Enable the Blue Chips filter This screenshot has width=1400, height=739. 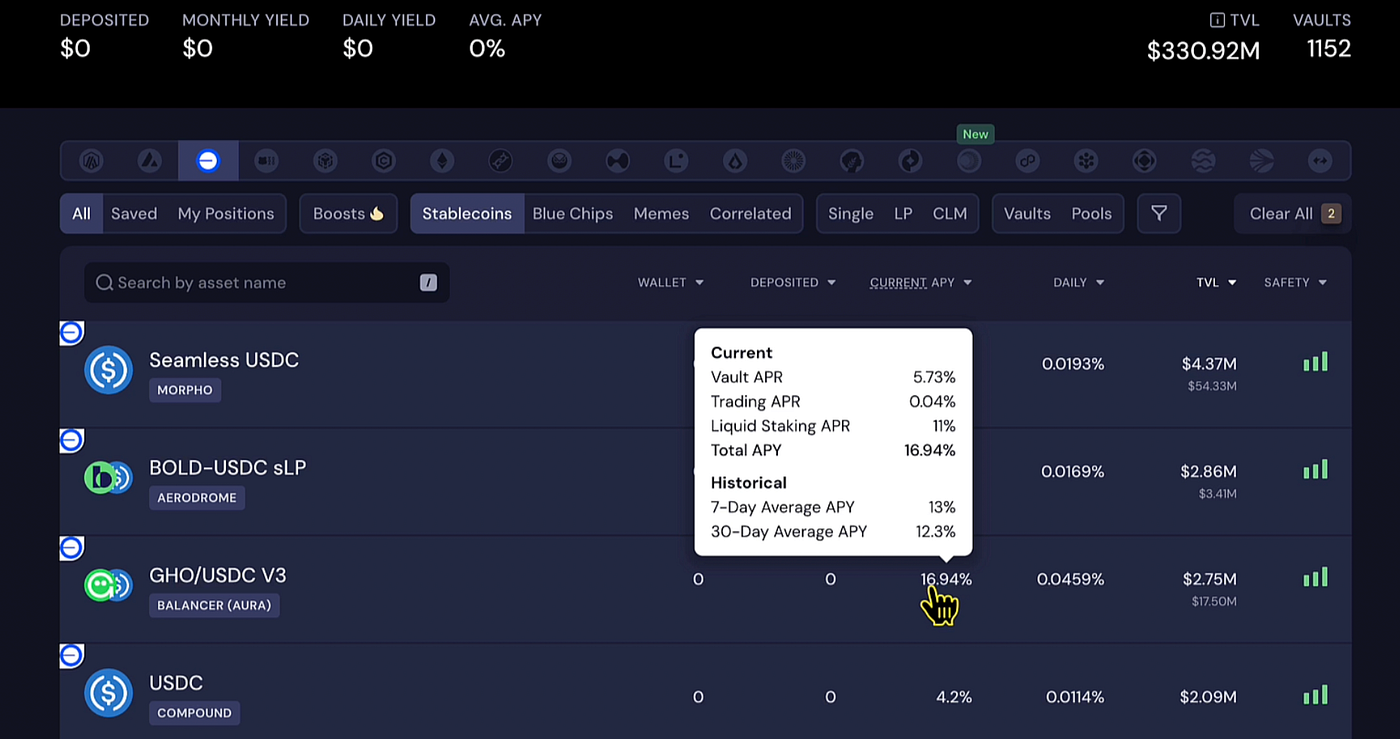pos(573,213)
